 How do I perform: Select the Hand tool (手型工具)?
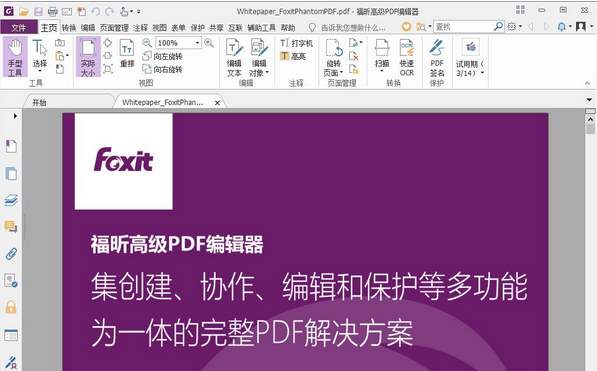[x=15, y=57]
